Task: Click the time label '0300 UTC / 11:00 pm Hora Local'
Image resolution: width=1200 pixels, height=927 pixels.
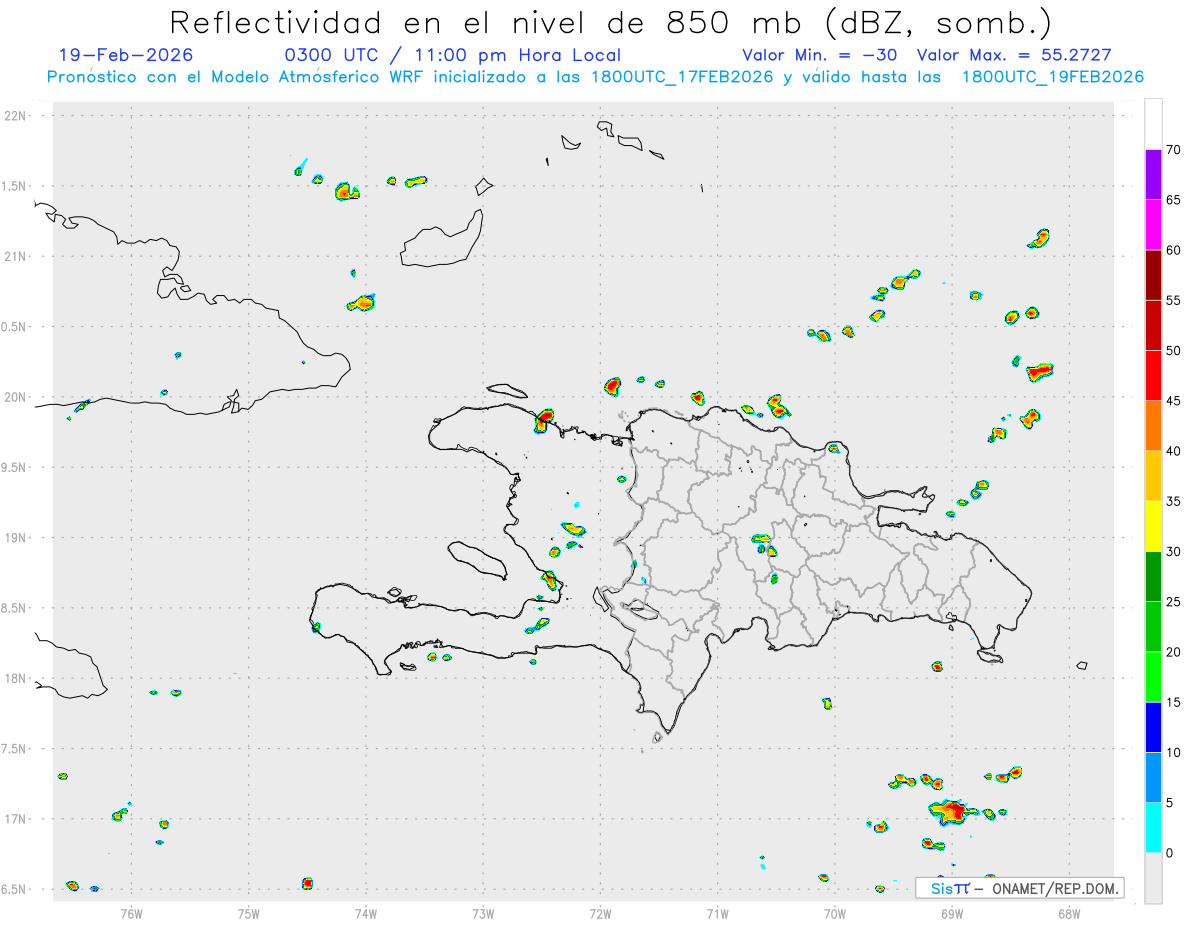Action: (453, 55)
